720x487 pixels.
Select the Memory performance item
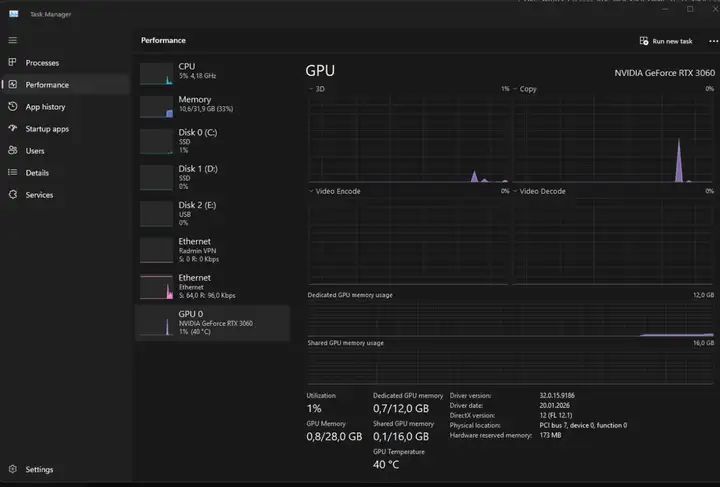213,106
